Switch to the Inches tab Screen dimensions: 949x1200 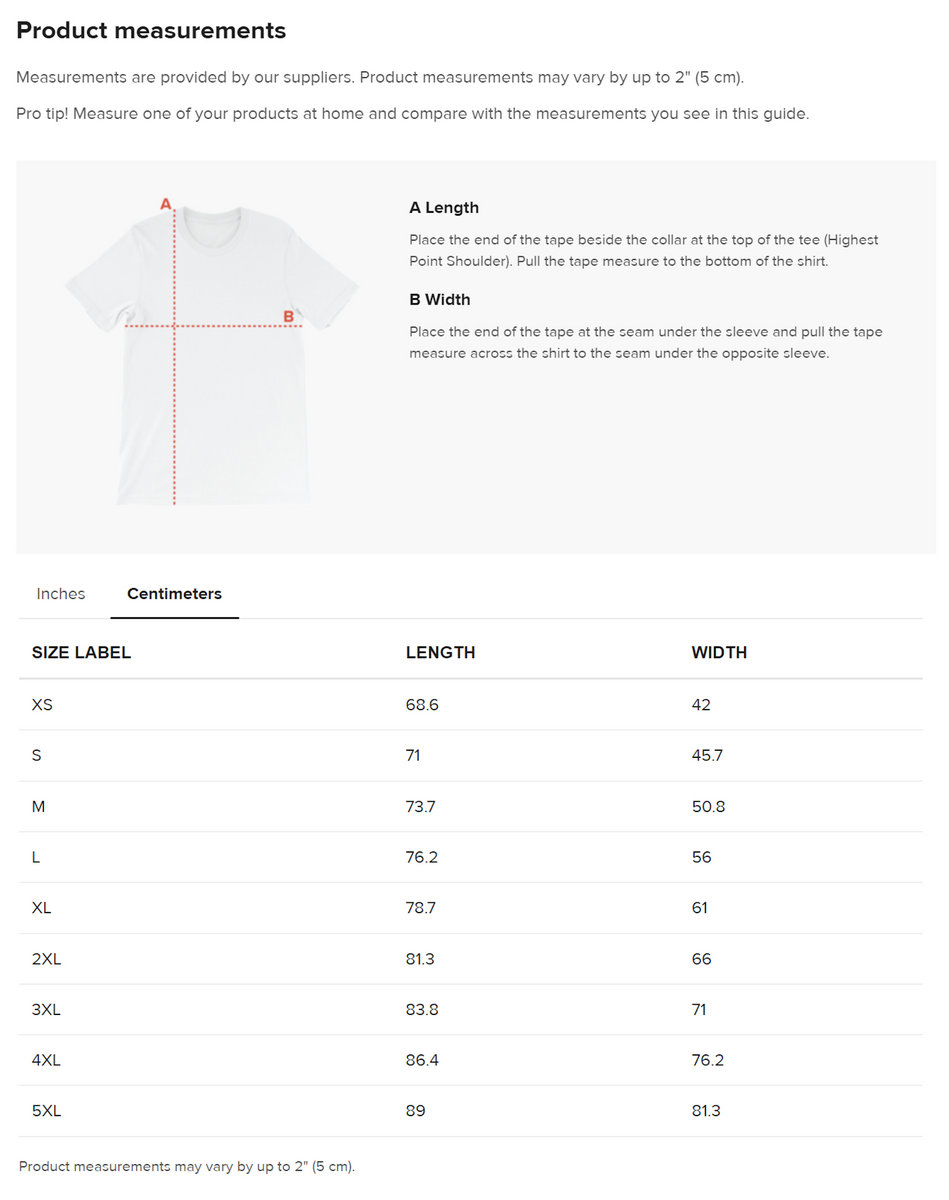61,594
